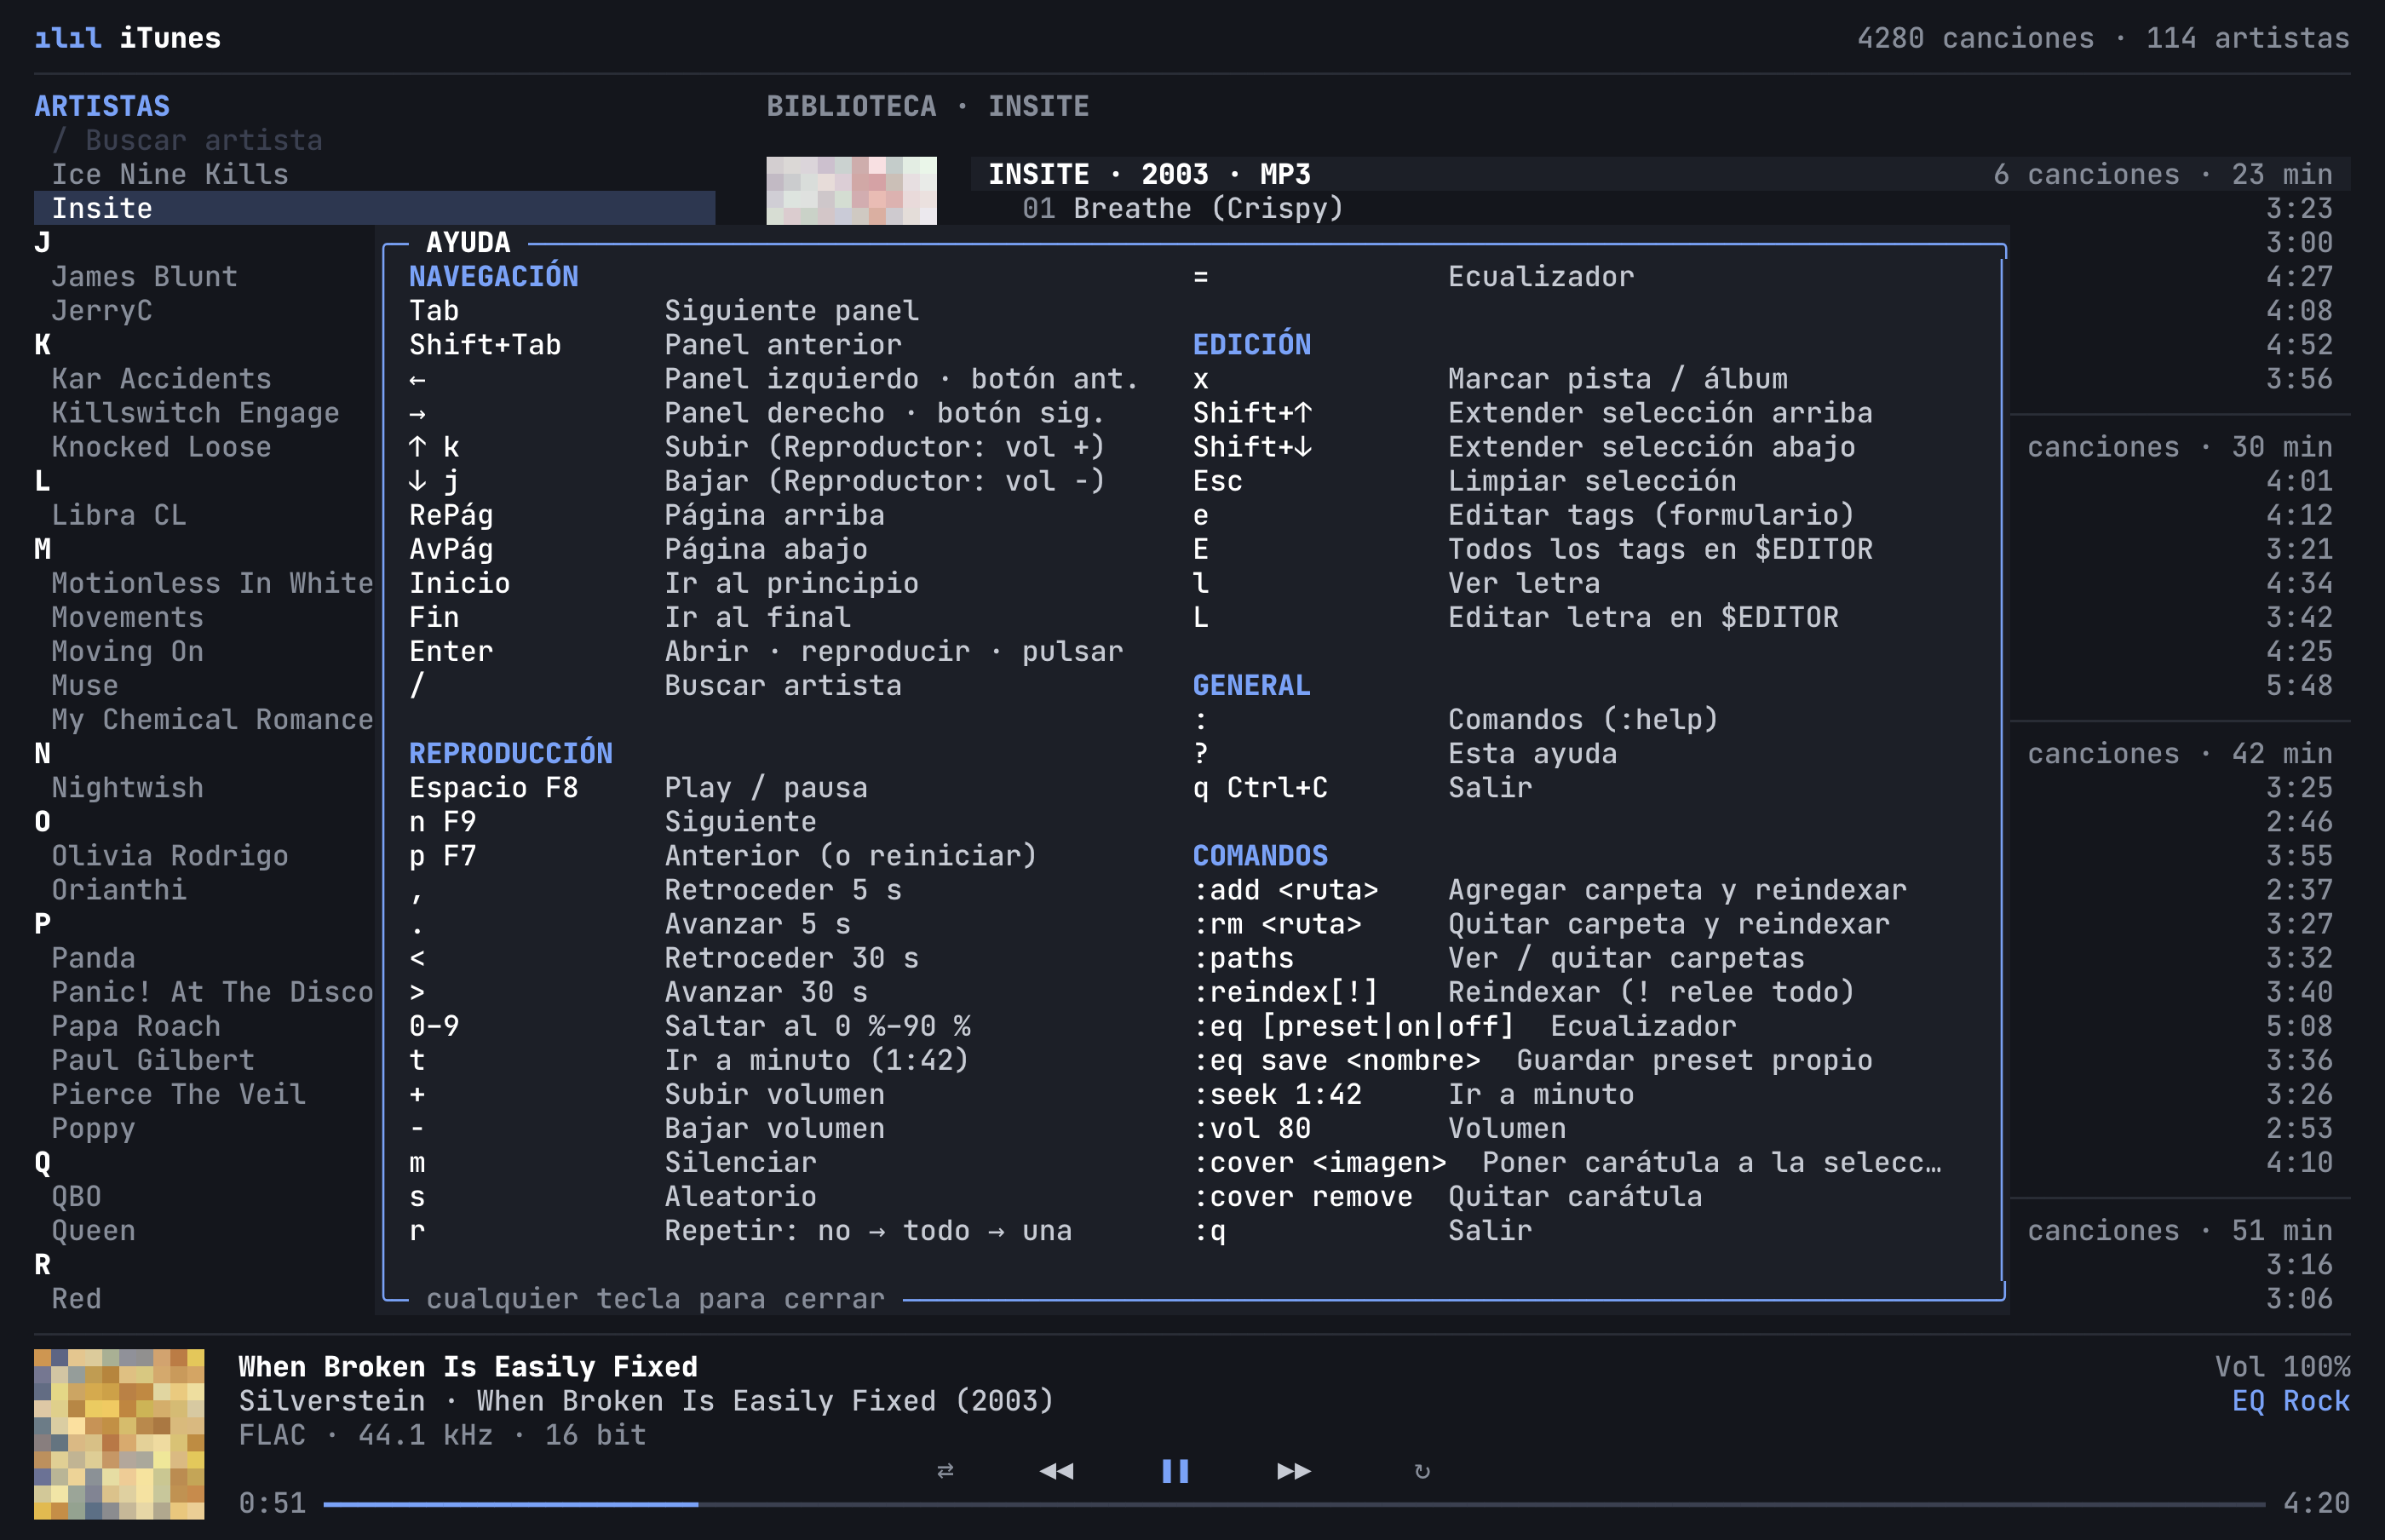Viewport: 2385px width, 1540px height.
Task: Select Kar Accidents artist
Action: (x=162, y=379)
